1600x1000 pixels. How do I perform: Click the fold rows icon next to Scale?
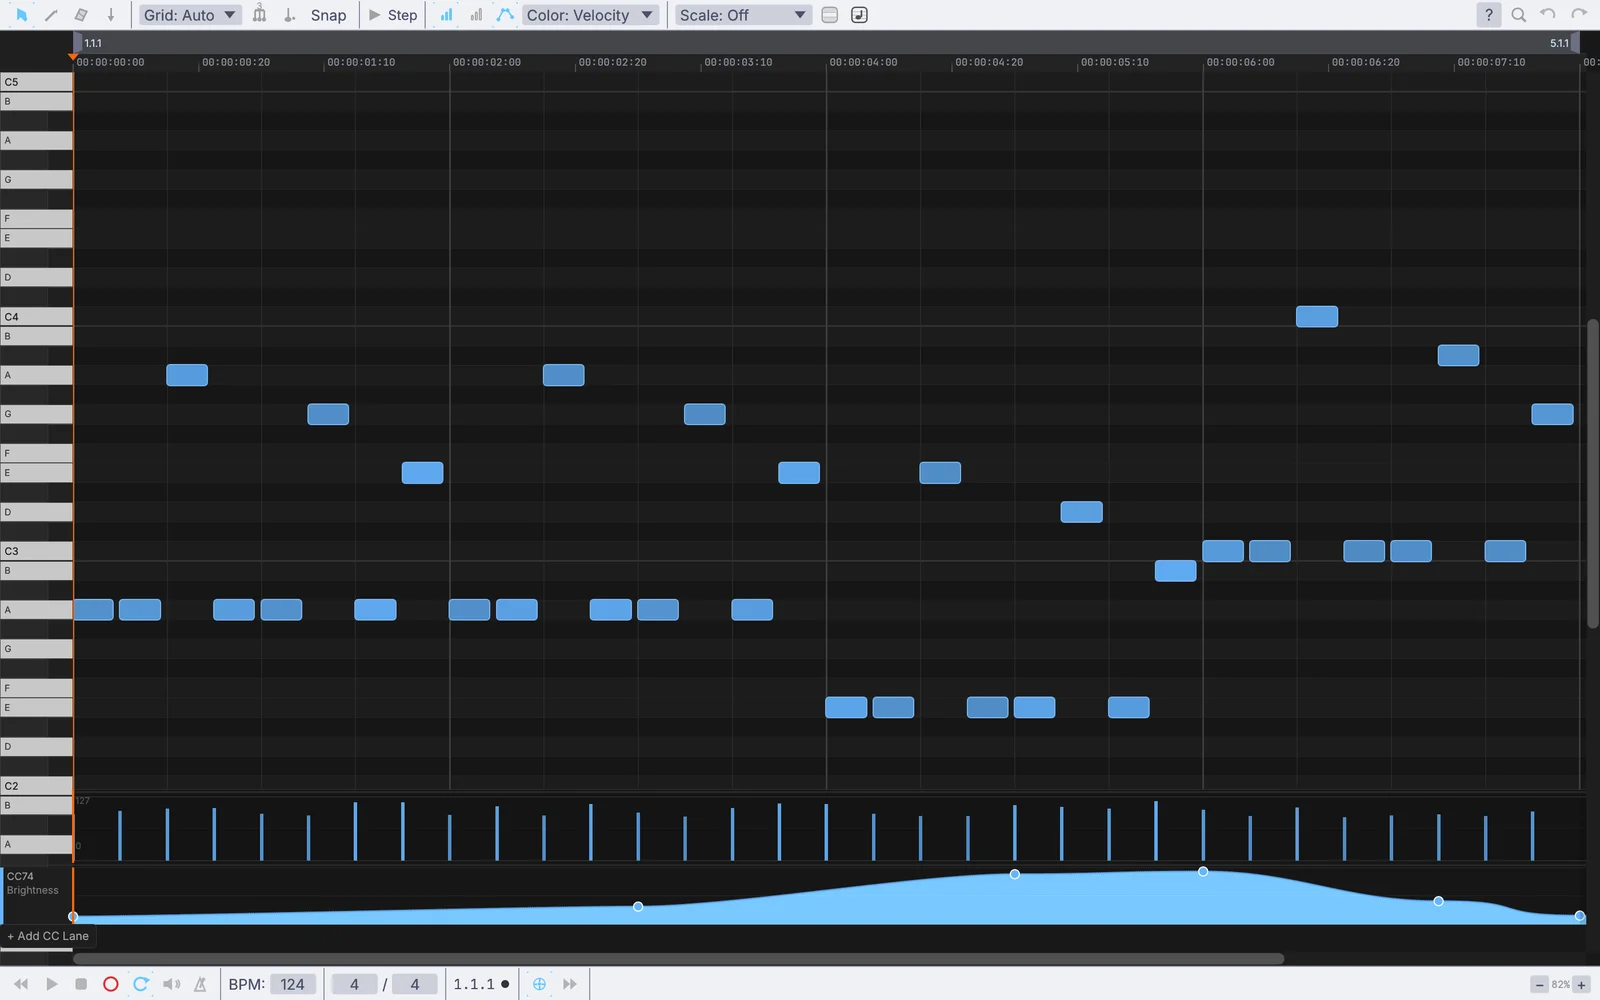(829, 15)
